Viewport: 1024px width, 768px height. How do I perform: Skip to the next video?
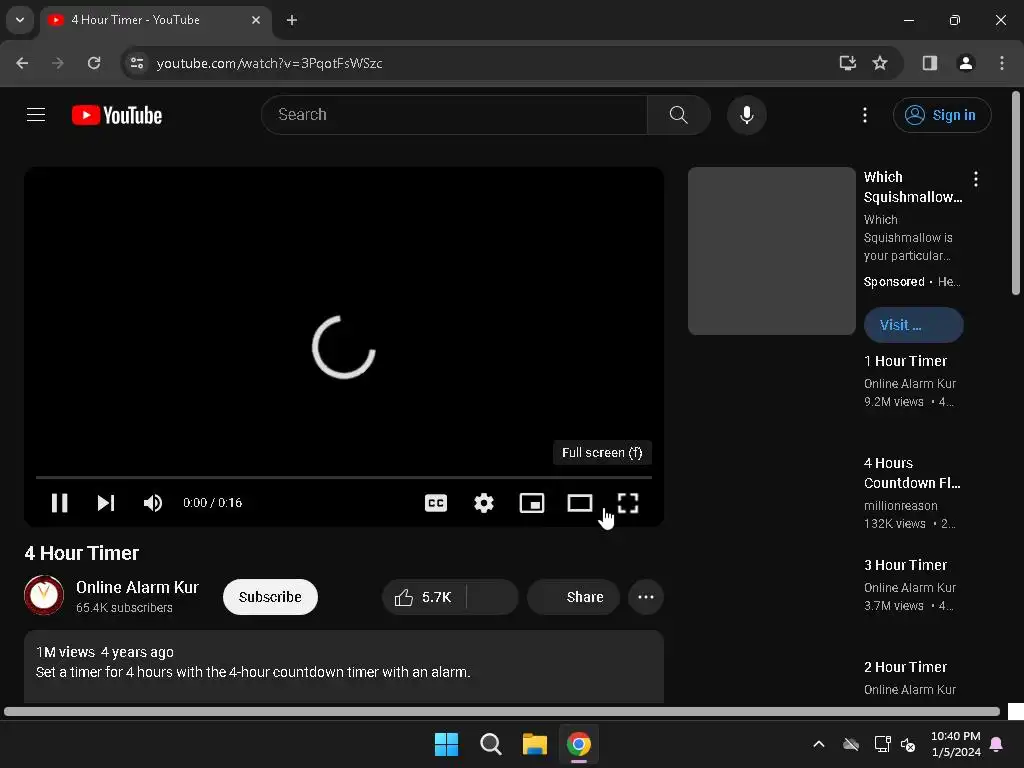106,503
